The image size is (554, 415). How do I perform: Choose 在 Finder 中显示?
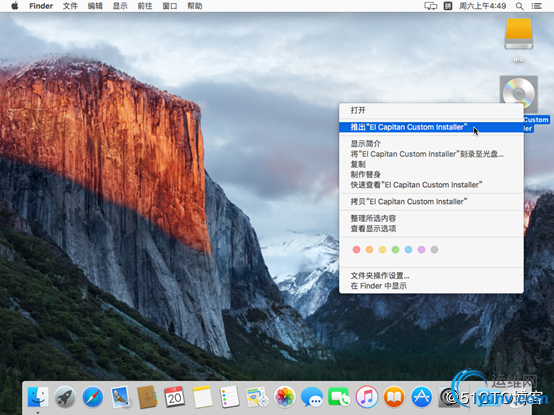[x=431, y=286]
